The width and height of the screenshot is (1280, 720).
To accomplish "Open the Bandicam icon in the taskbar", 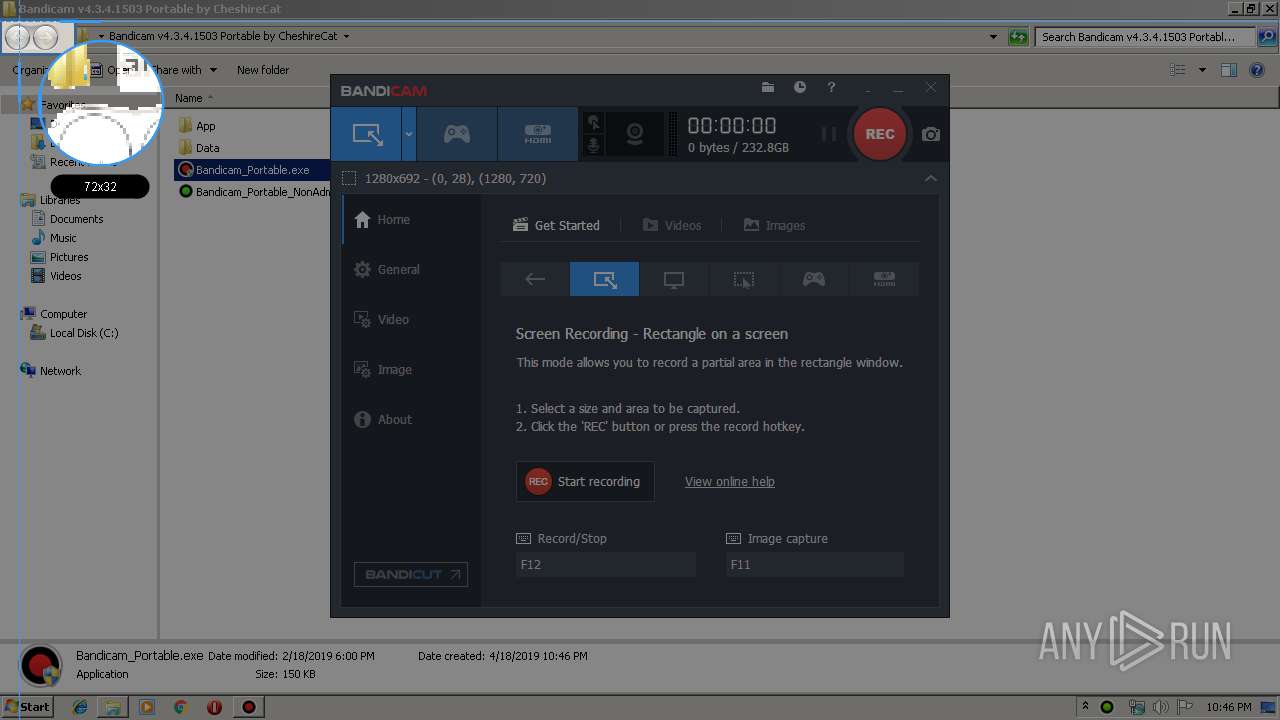I will (249, 707).
